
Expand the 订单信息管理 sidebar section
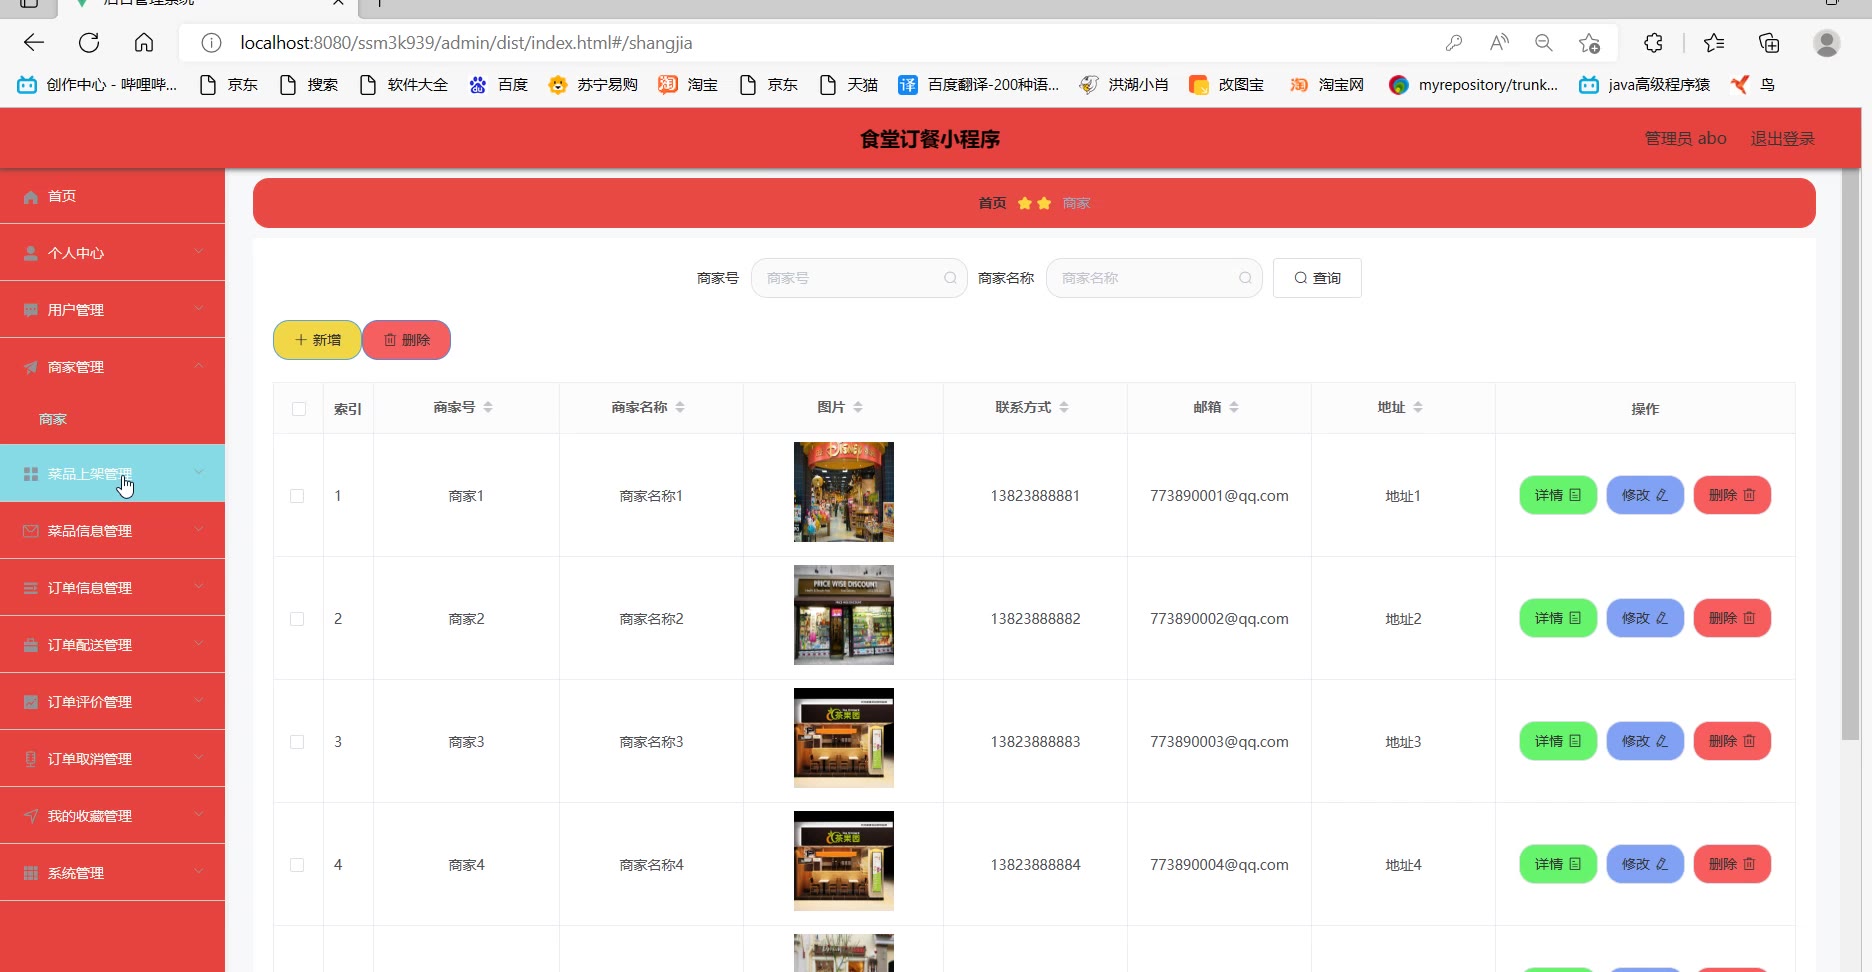(x=112, y=588)
